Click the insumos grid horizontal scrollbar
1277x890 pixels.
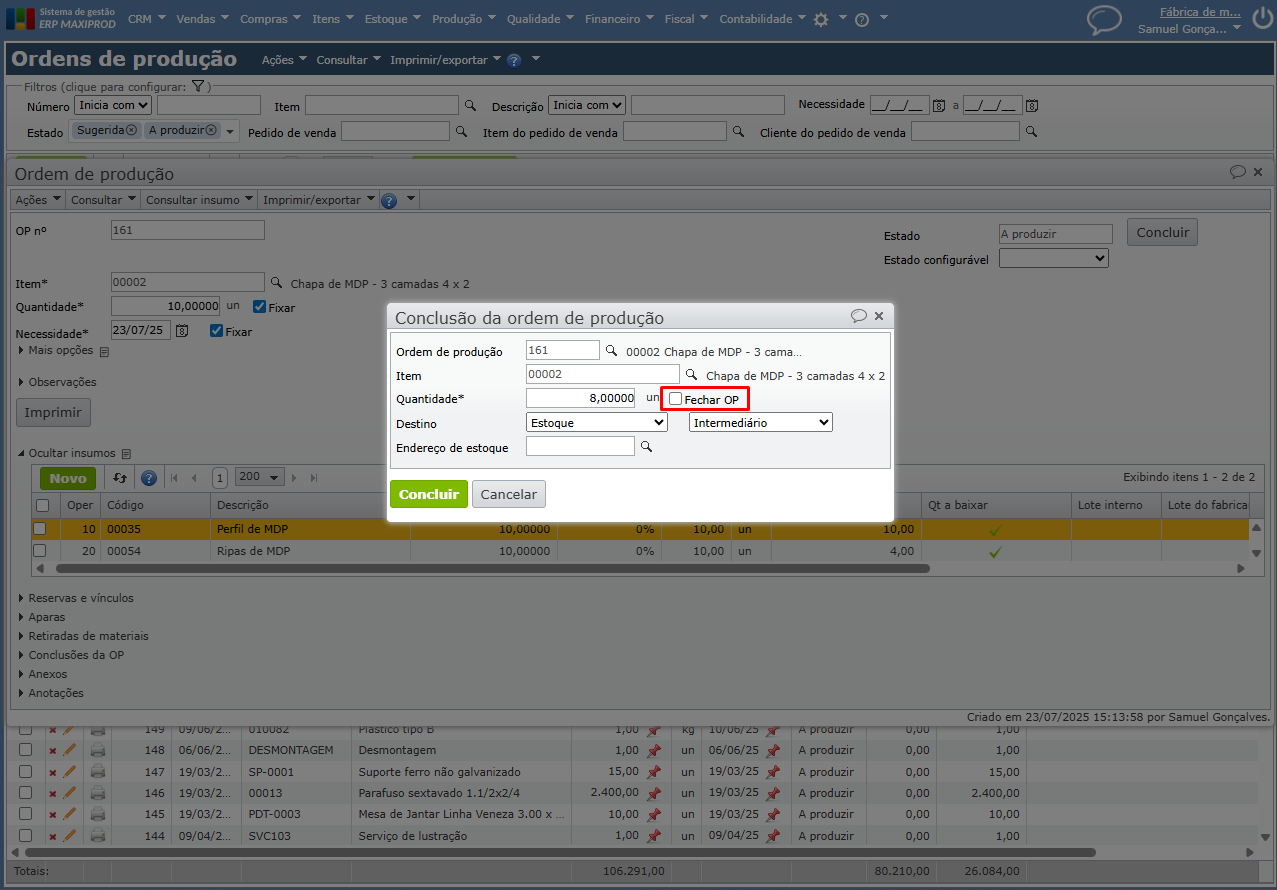(x=492, y=568)
